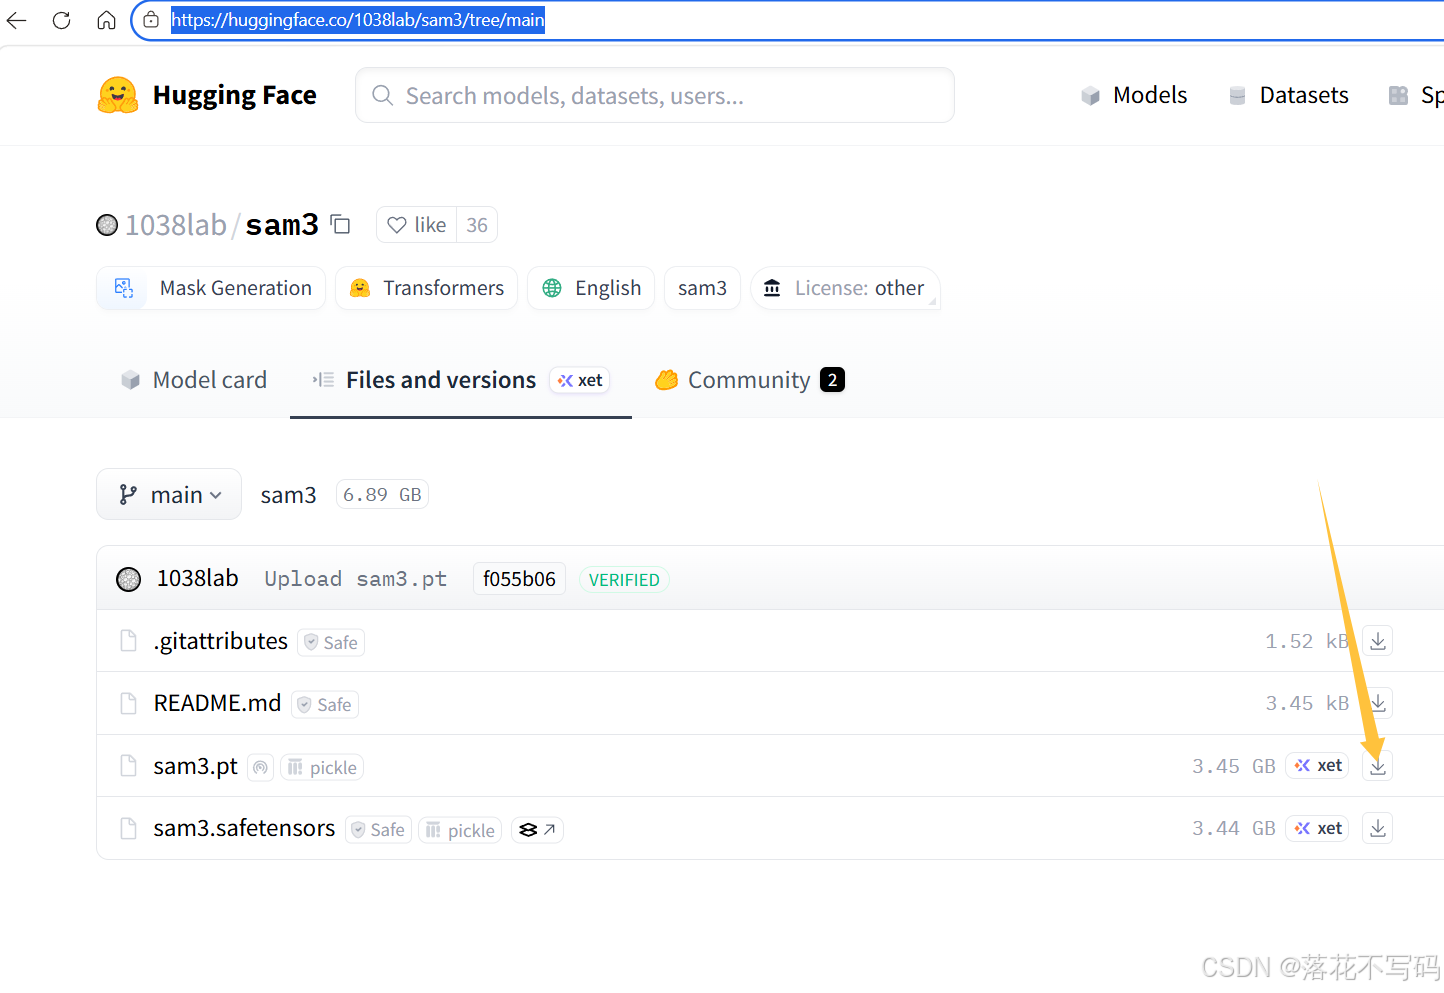
Task: Click the Safe badge on .gitattributes
Action: coord(331,642)
